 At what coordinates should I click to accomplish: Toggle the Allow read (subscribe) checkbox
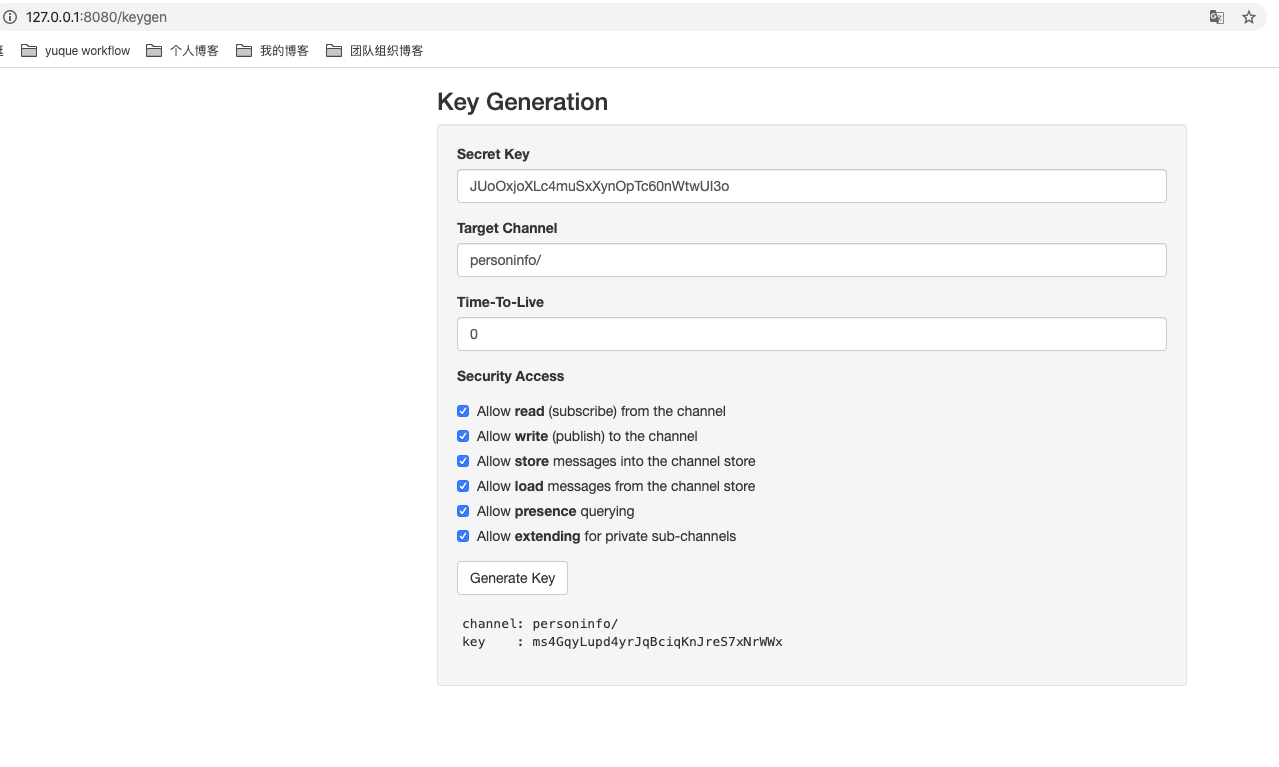[463, 411]
